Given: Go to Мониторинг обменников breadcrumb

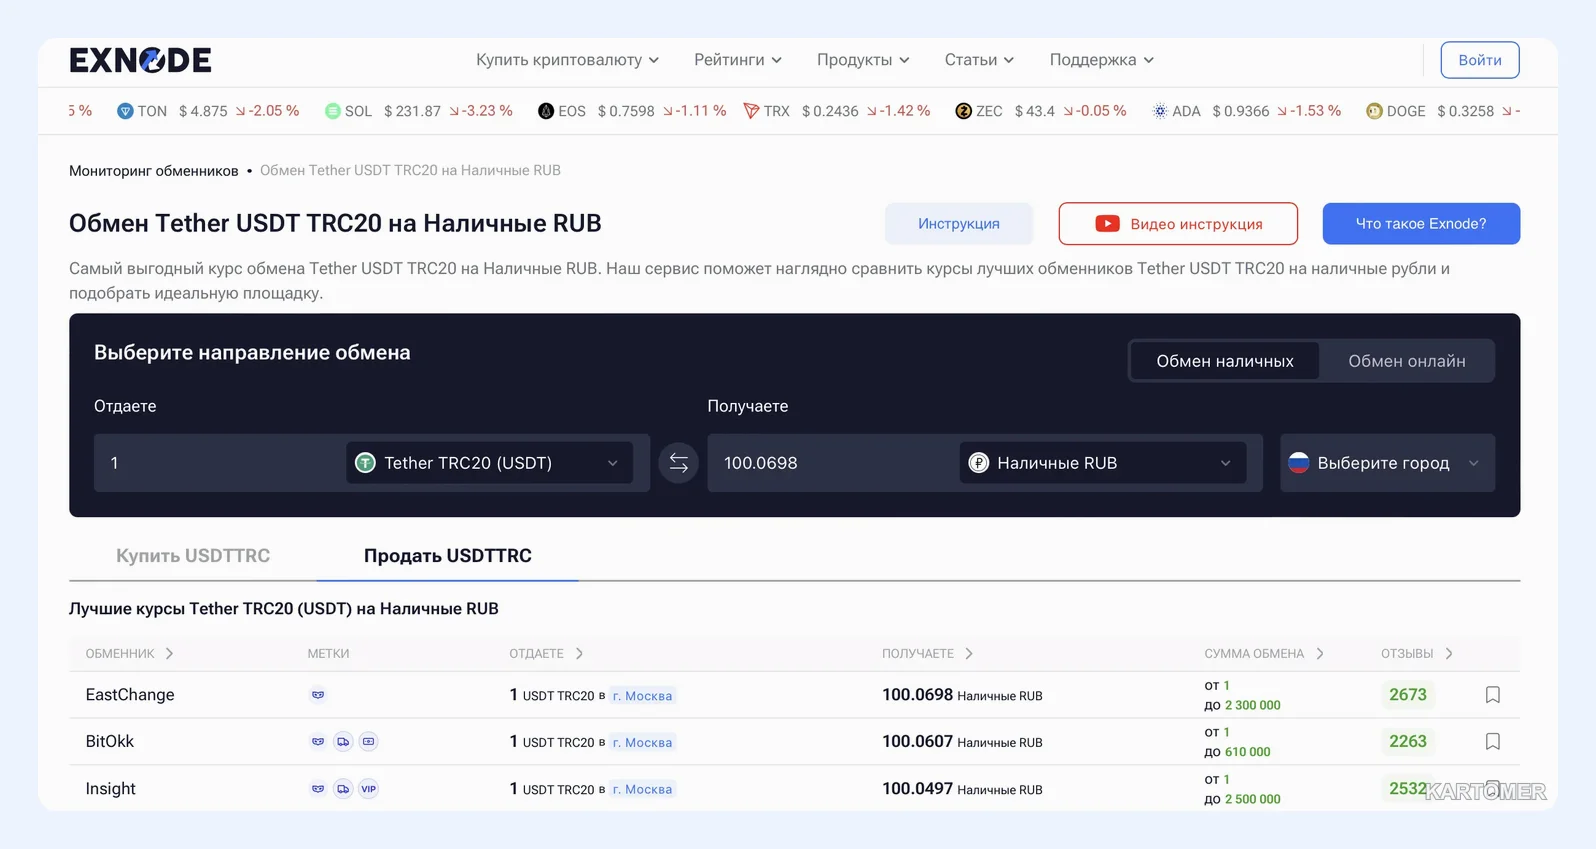Looking at the screenshot, I should point(154,171).
